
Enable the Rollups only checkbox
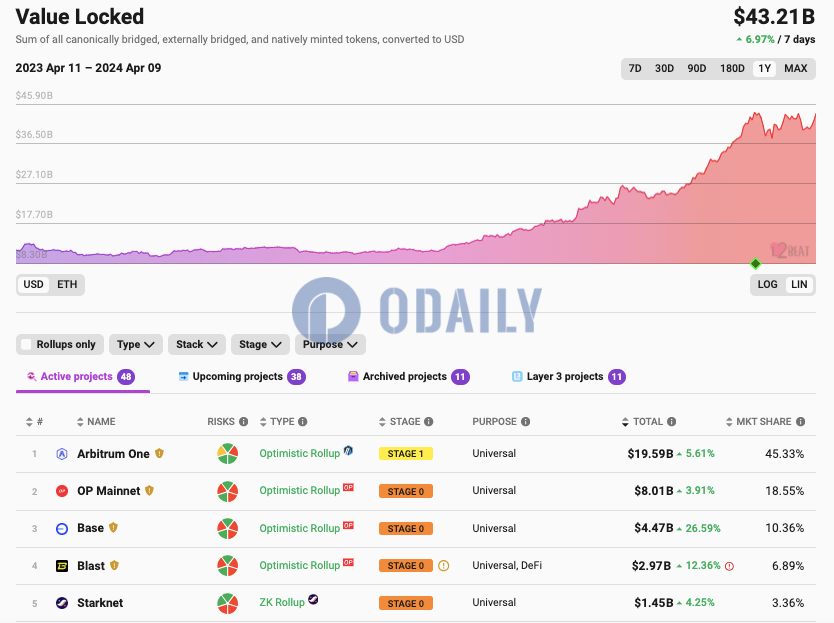pos(26,345)
